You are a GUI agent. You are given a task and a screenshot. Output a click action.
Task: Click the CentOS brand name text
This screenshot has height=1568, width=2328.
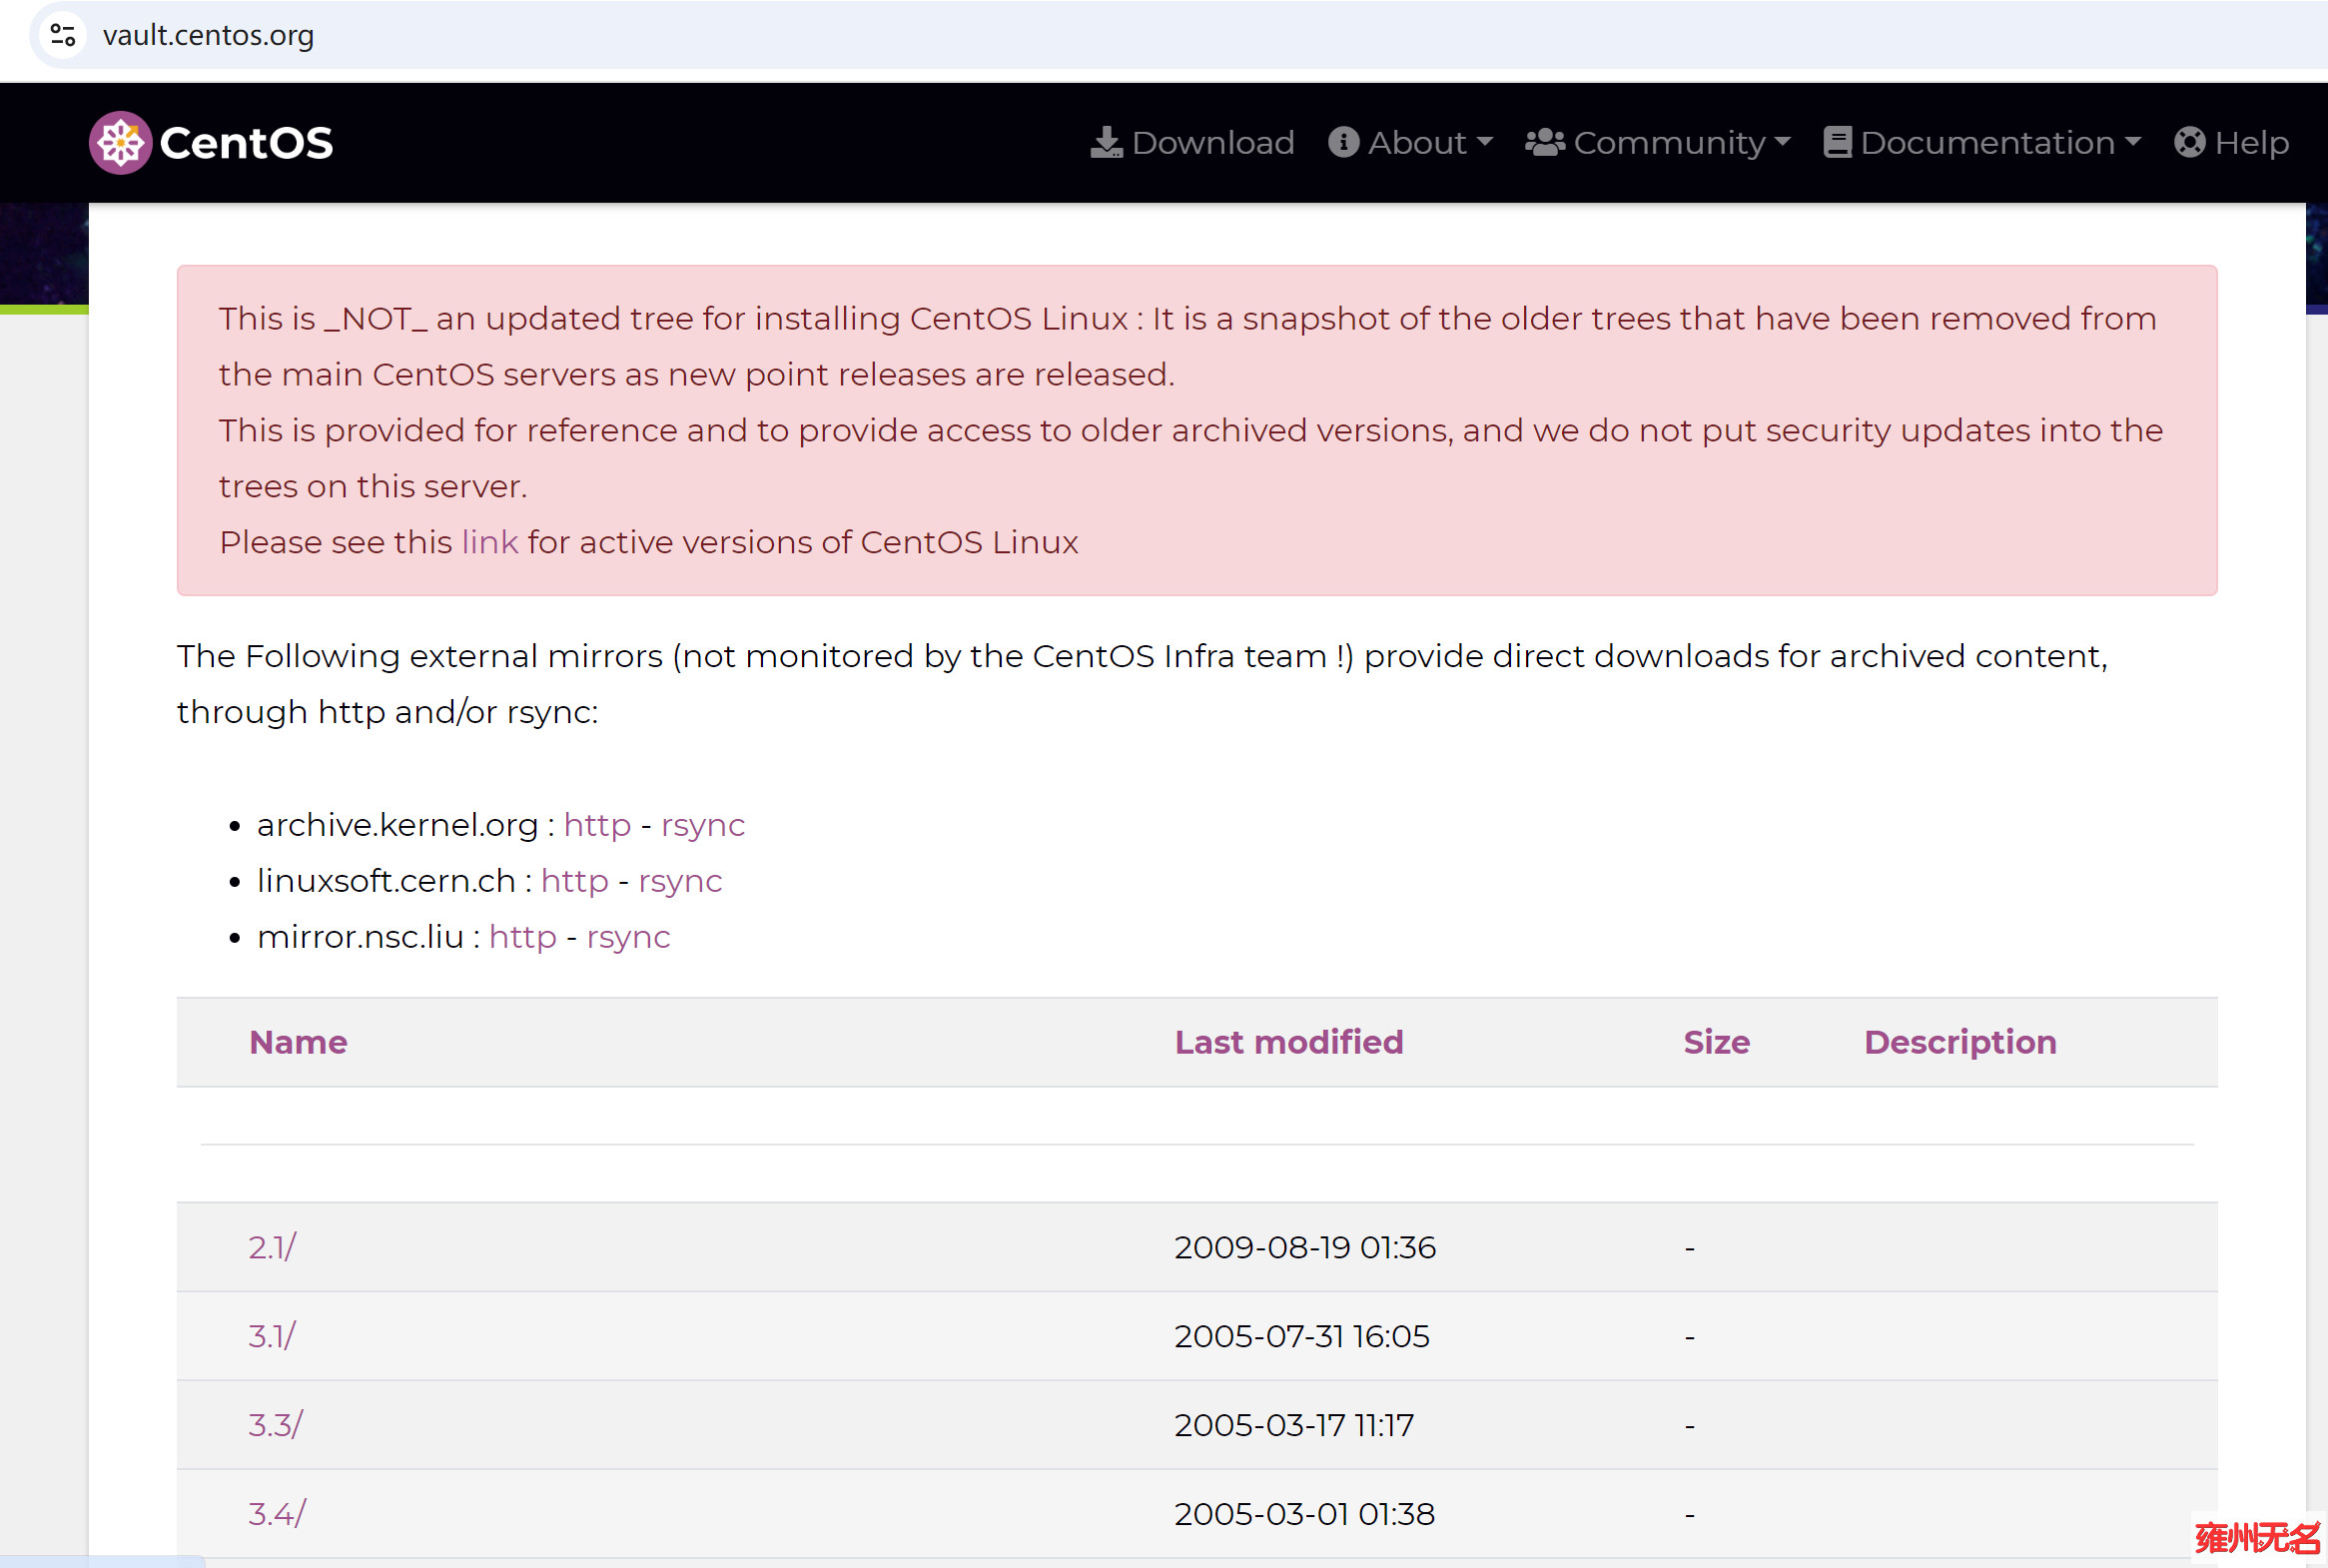tap(246, 143)
